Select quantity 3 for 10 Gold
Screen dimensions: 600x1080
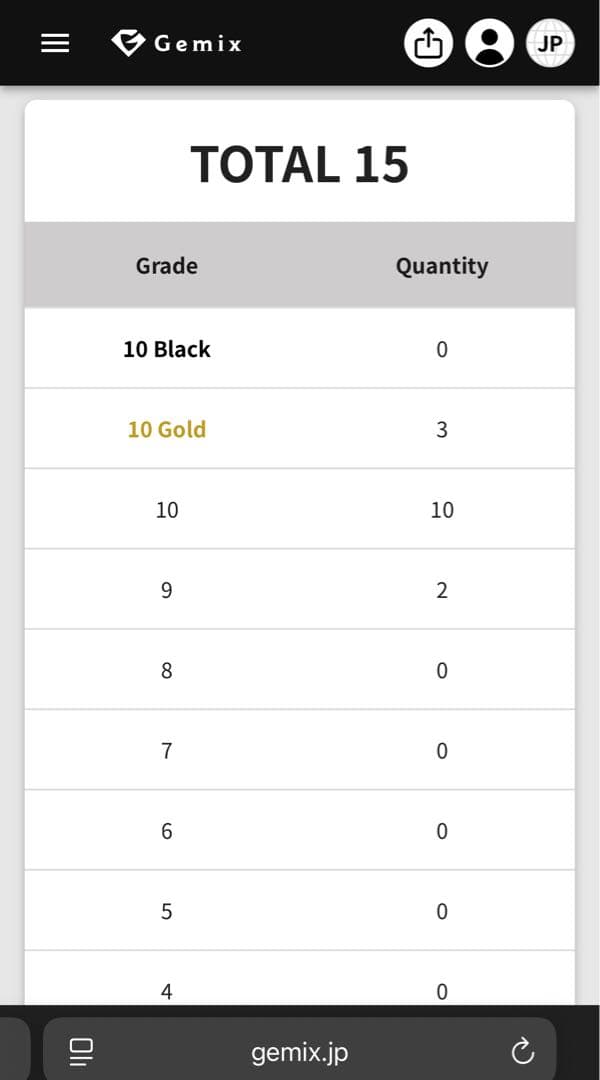(x=442, y=430)
